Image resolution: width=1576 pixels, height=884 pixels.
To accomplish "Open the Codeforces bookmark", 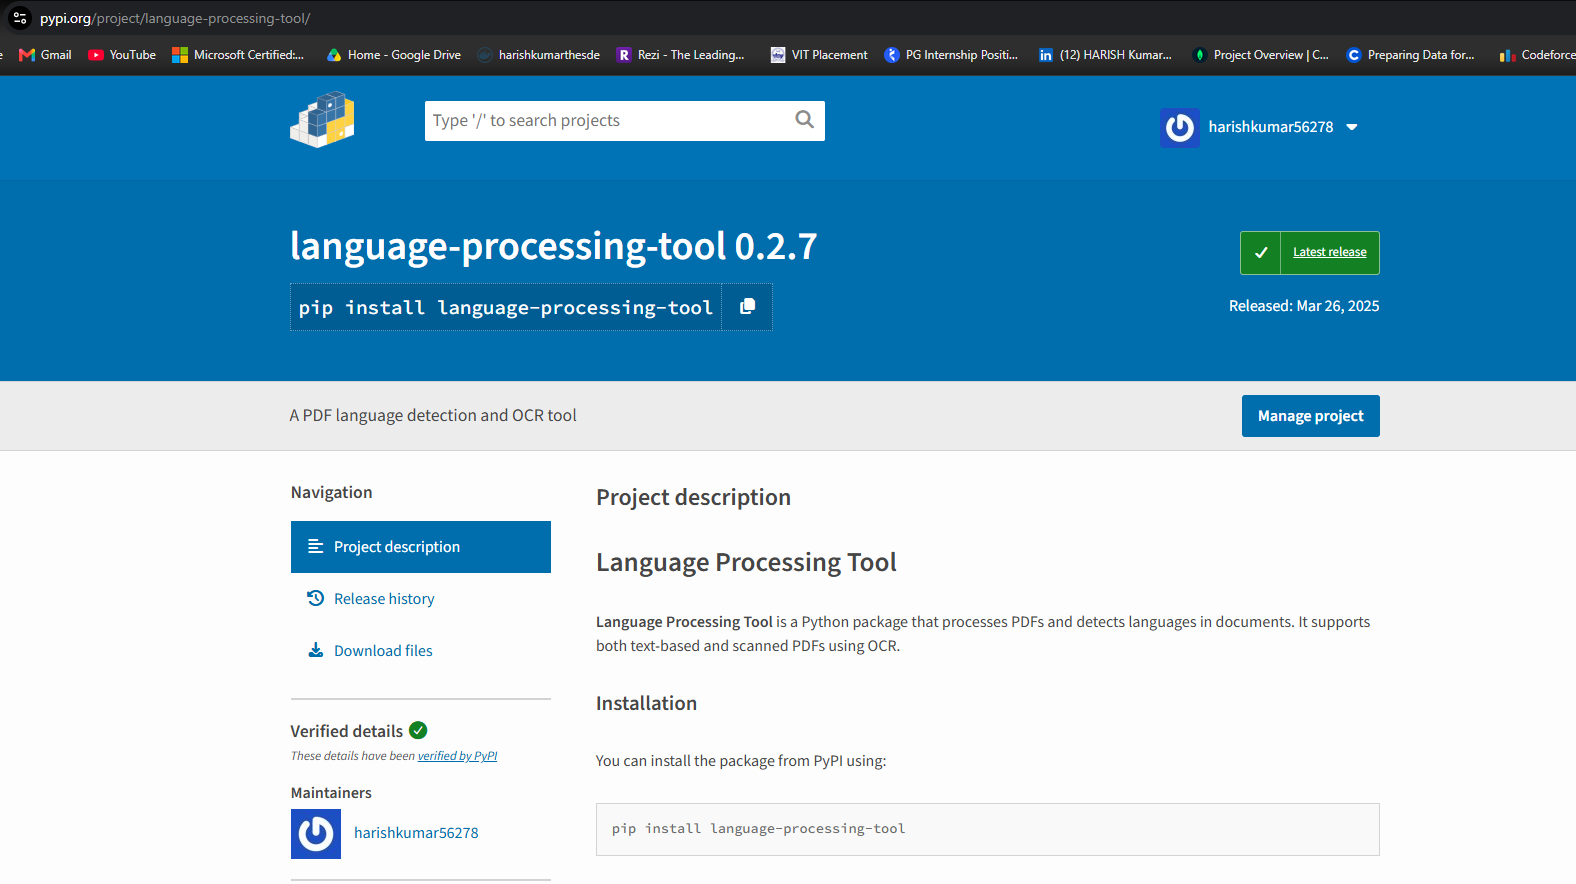I will [x=1538, y=55].
